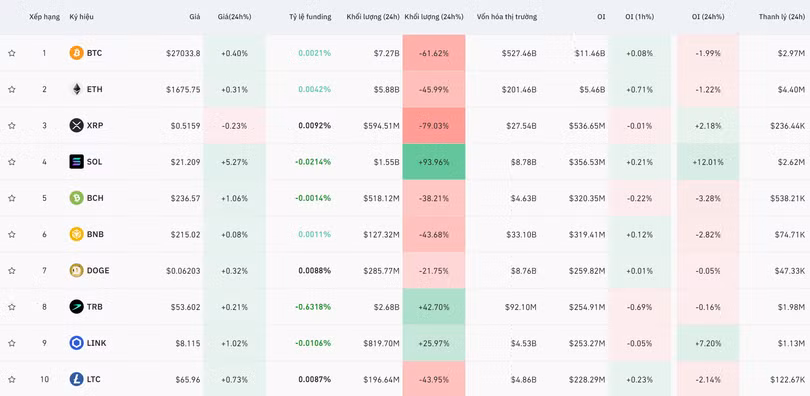Sort by OI (24h%) column header
This screenshot has height=396, width=810.
708,17
